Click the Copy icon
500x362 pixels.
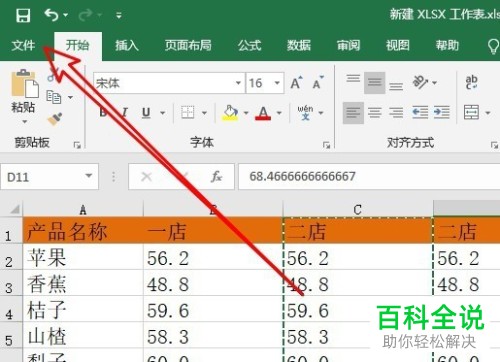coord(54,97)
